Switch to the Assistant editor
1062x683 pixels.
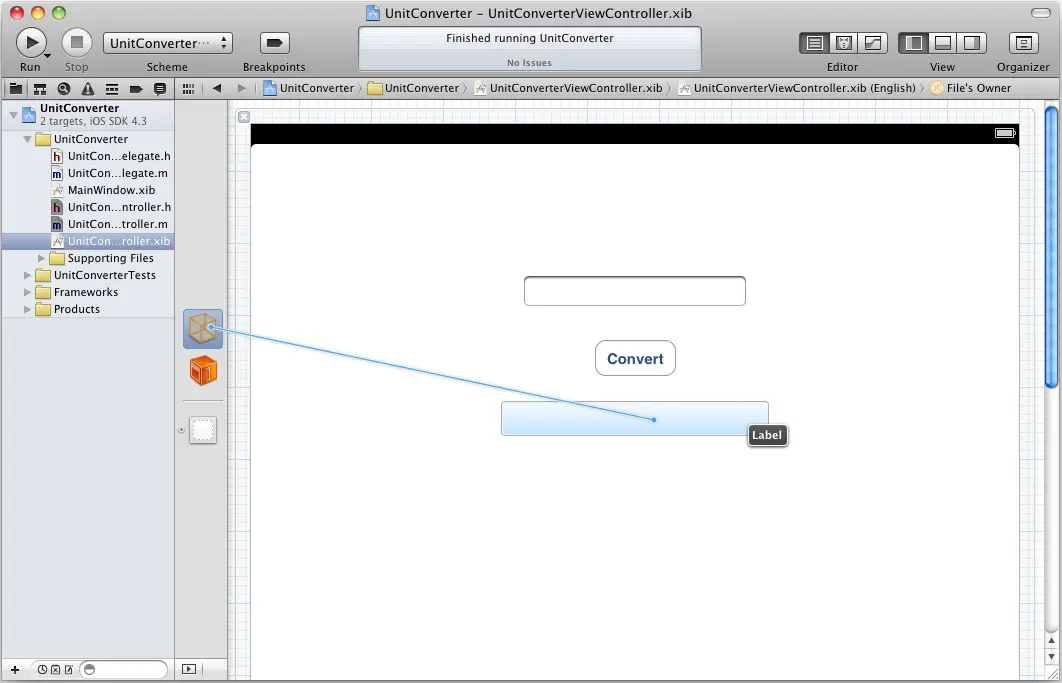pos(841,43)
